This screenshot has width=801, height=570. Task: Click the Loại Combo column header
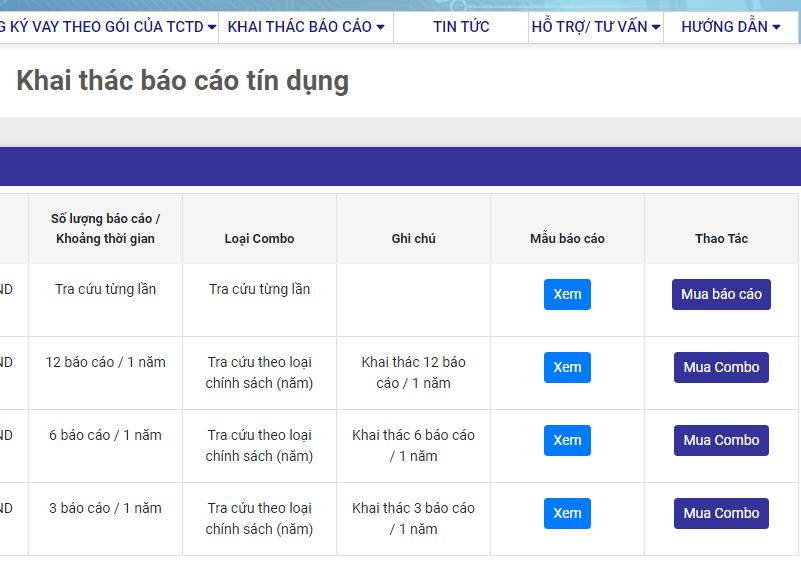[259, 238]
